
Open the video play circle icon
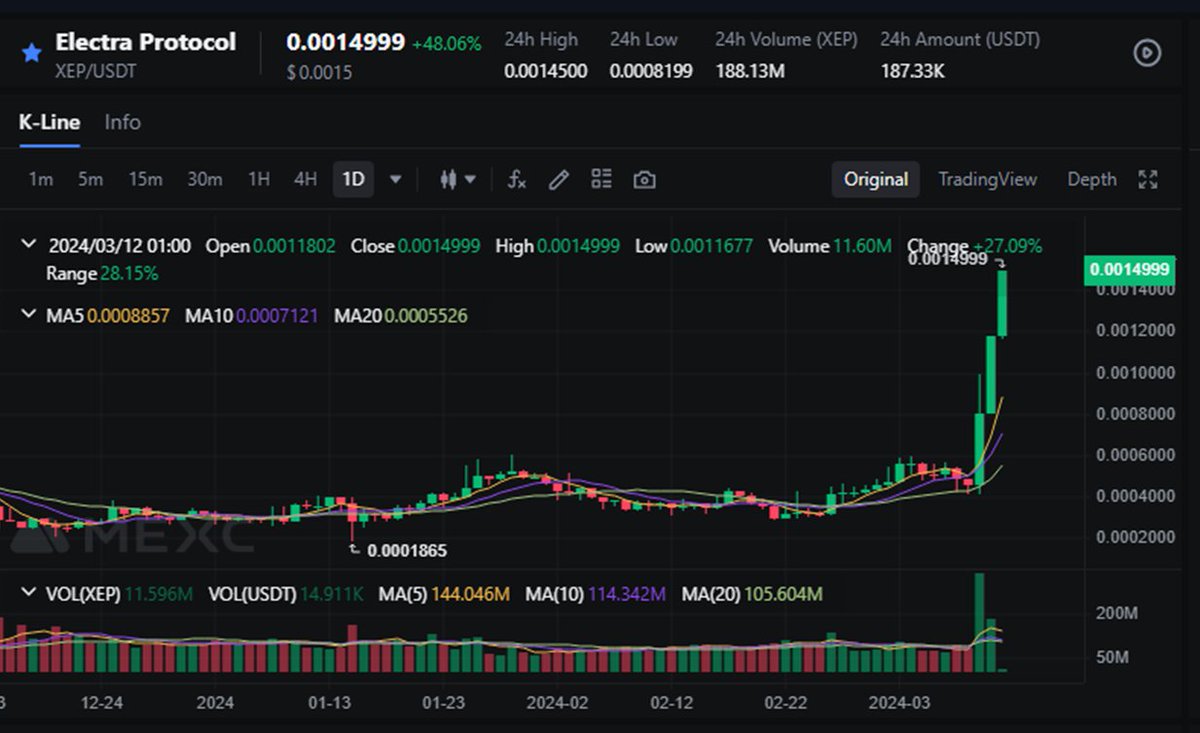pos(1147,53)
